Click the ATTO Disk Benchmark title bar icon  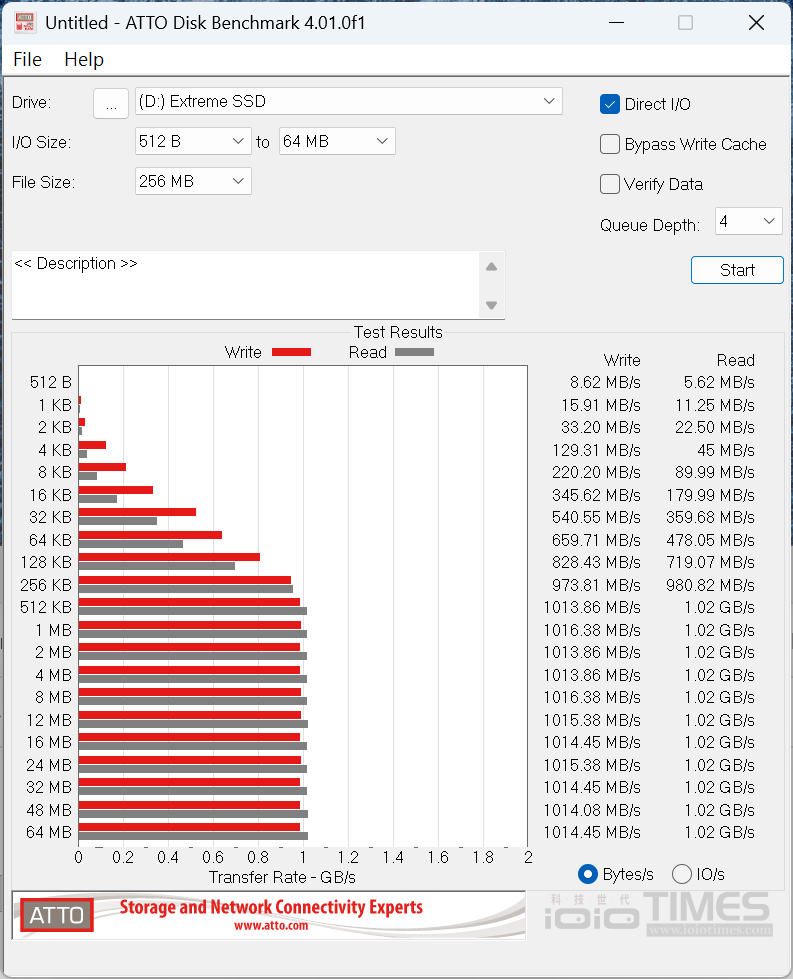click(24, 22)
